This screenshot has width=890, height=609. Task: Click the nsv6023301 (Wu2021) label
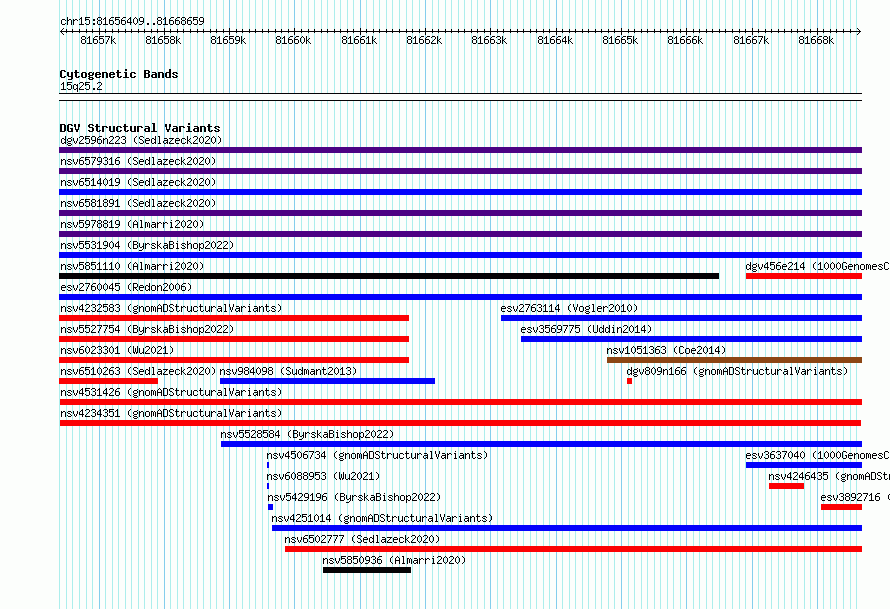pos(117,350)
